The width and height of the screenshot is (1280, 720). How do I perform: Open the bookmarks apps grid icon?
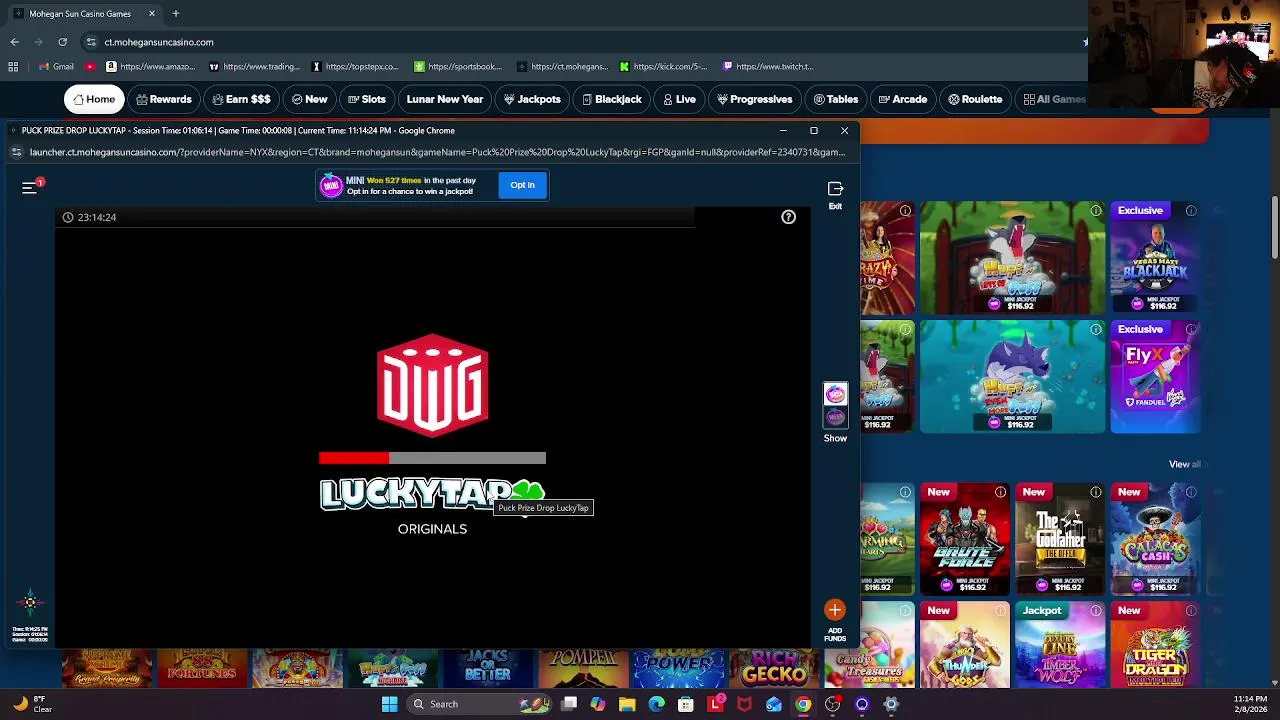tap(13, 67)
